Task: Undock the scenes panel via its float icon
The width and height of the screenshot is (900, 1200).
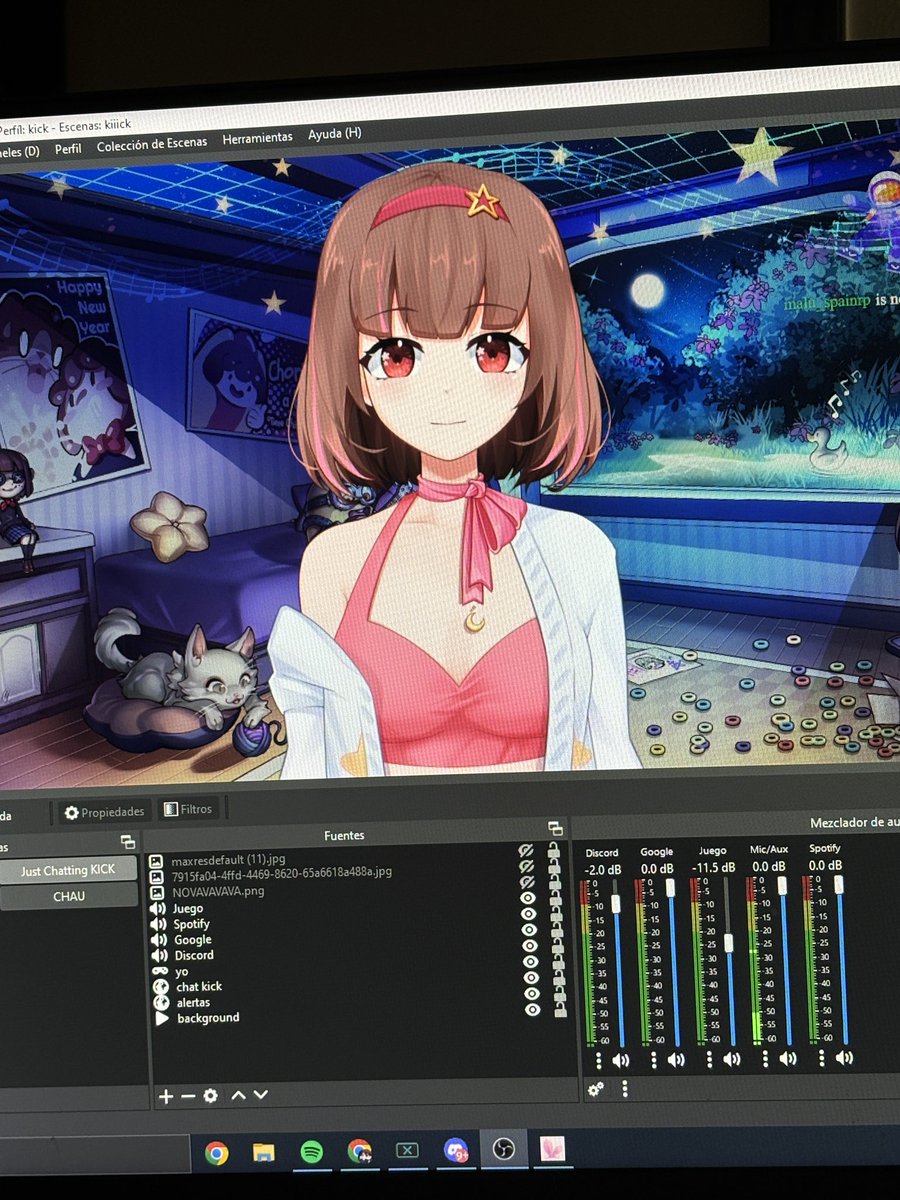Action: [x=127, y=842]
